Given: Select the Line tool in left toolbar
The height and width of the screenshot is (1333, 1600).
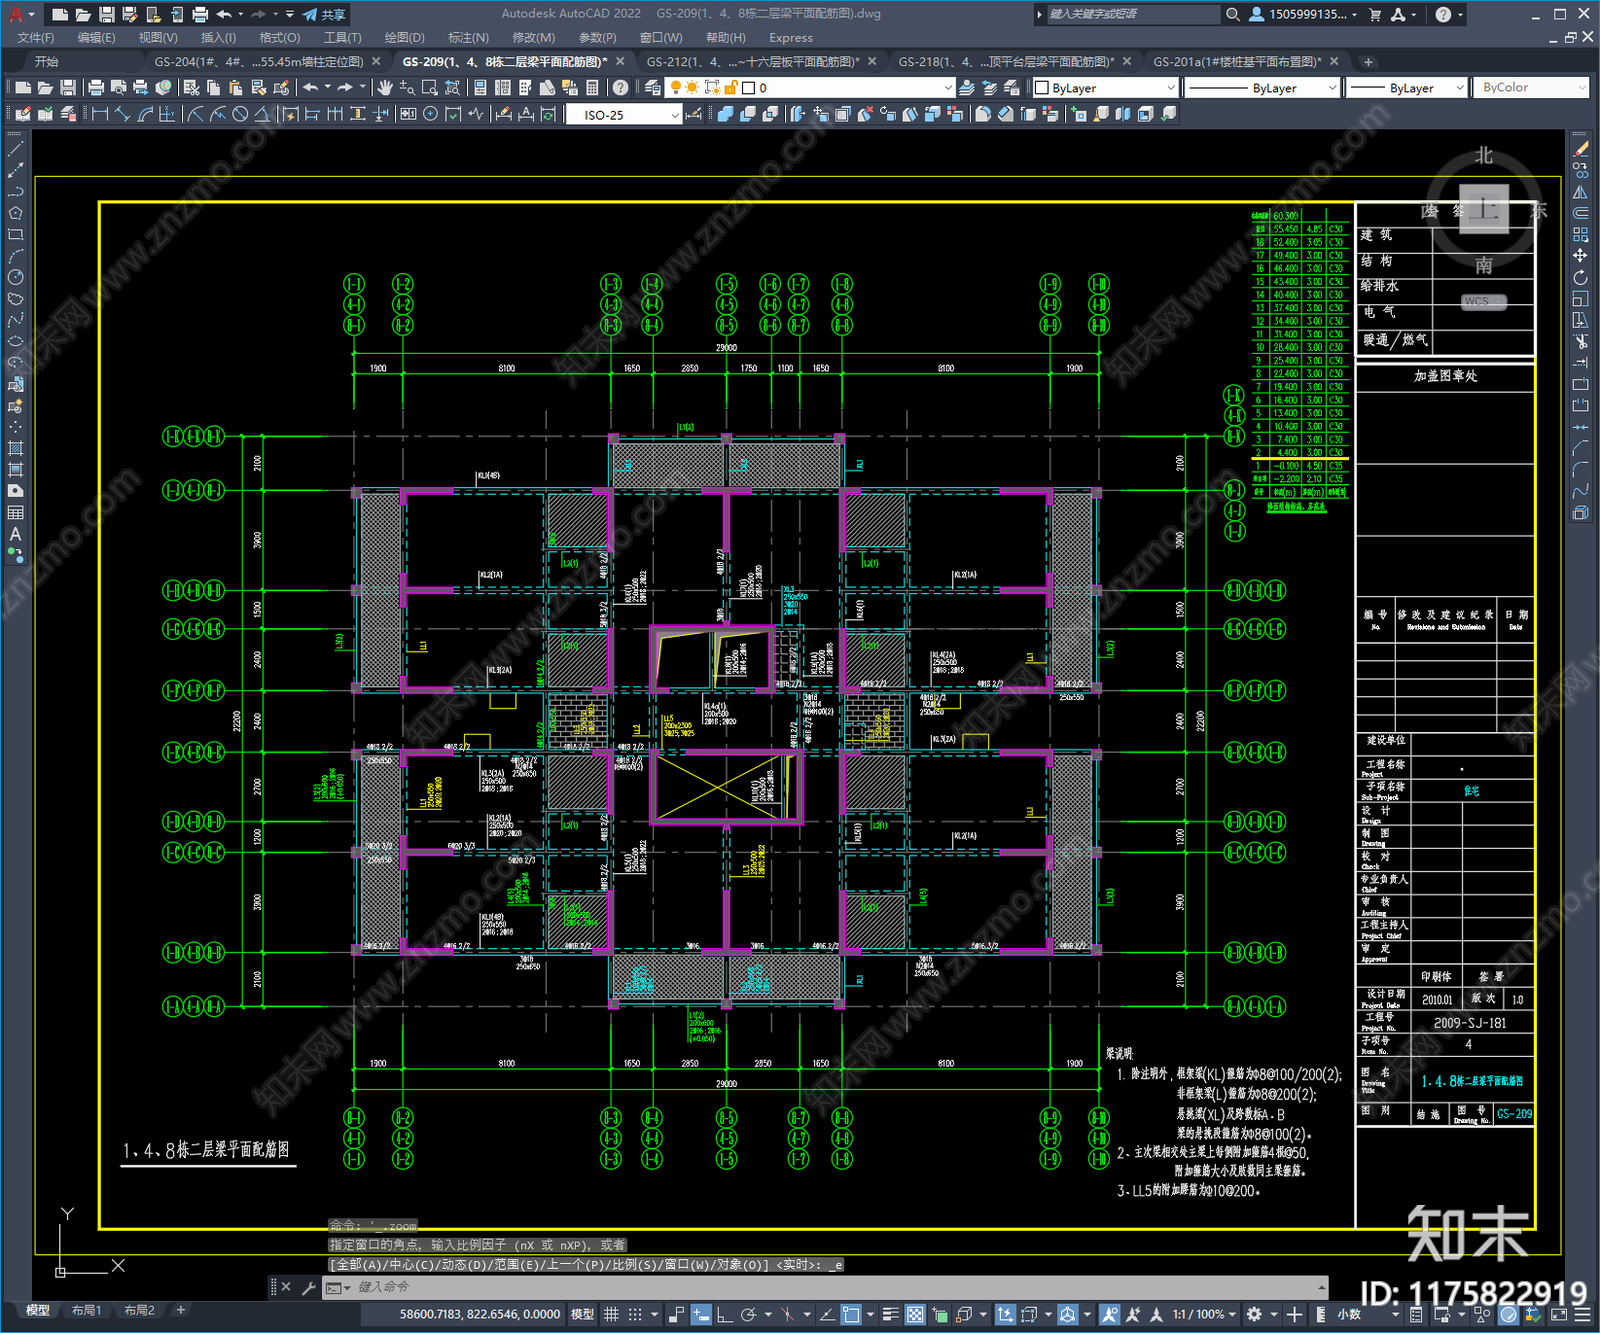Looking at the screenshot, I should coord(15,149).
